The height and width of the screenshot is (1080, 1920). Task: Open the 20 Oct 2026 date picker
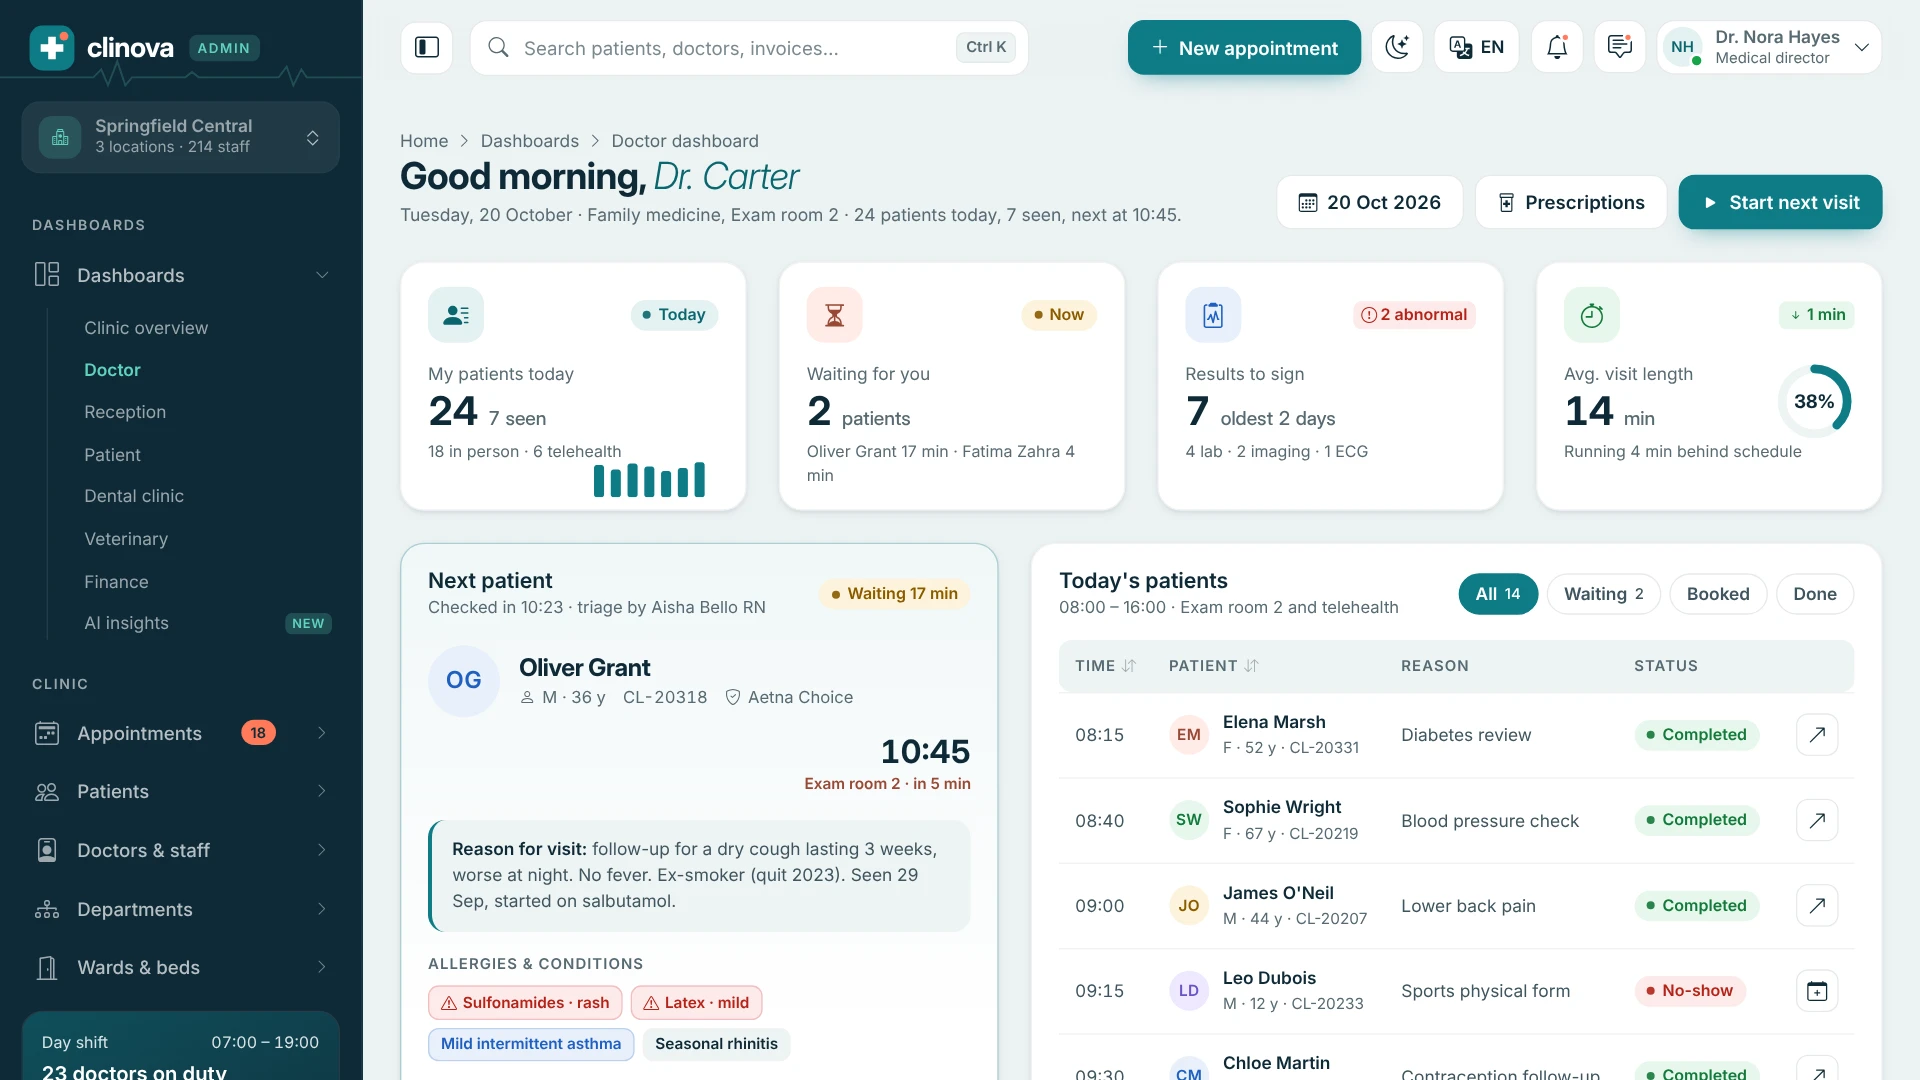tap(1369, 202)
